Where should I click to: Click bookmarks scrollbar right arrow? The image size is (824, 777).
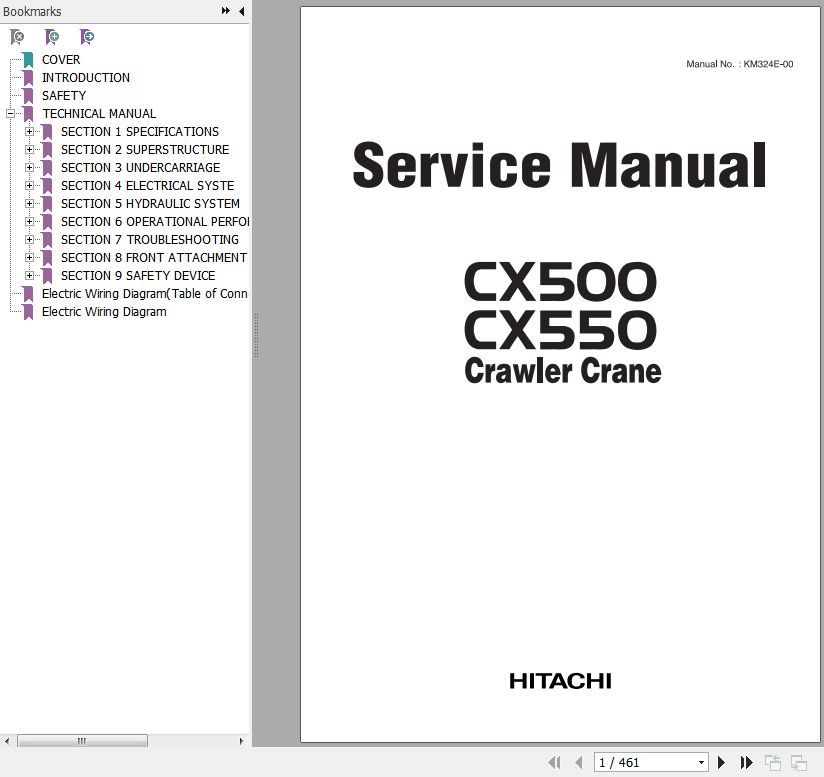click(x=241, y=741)
